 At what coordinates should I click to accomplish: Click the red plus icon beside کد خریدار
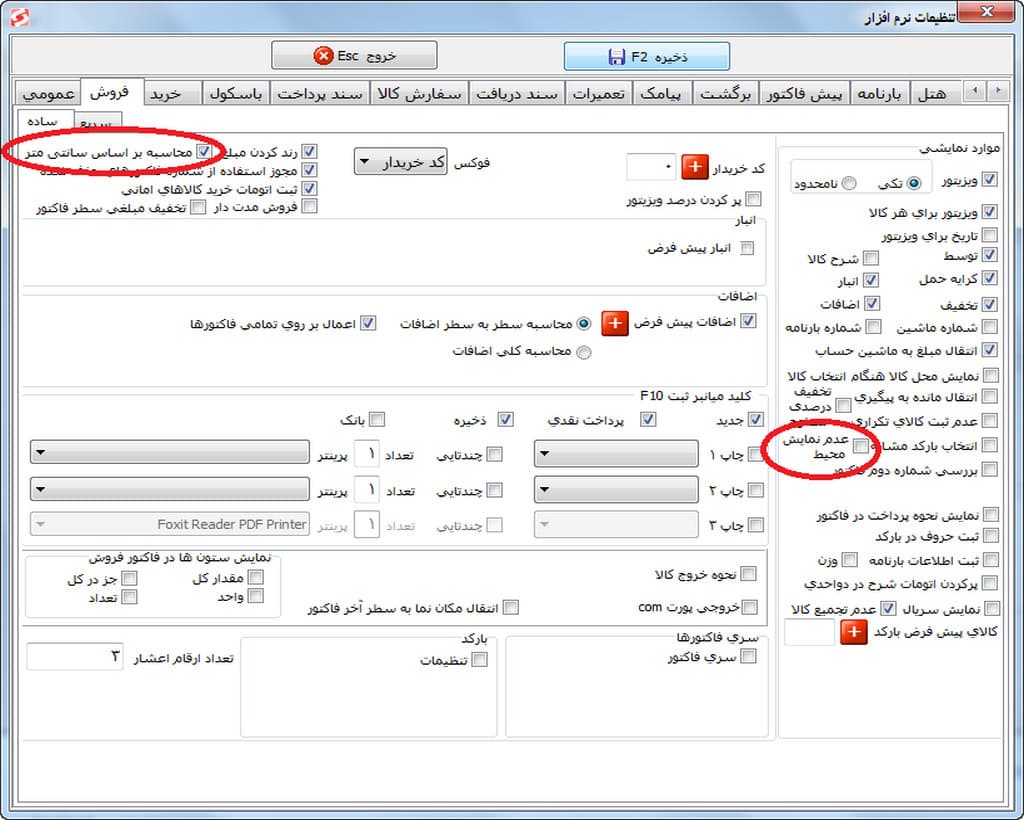tap(695, 167)
